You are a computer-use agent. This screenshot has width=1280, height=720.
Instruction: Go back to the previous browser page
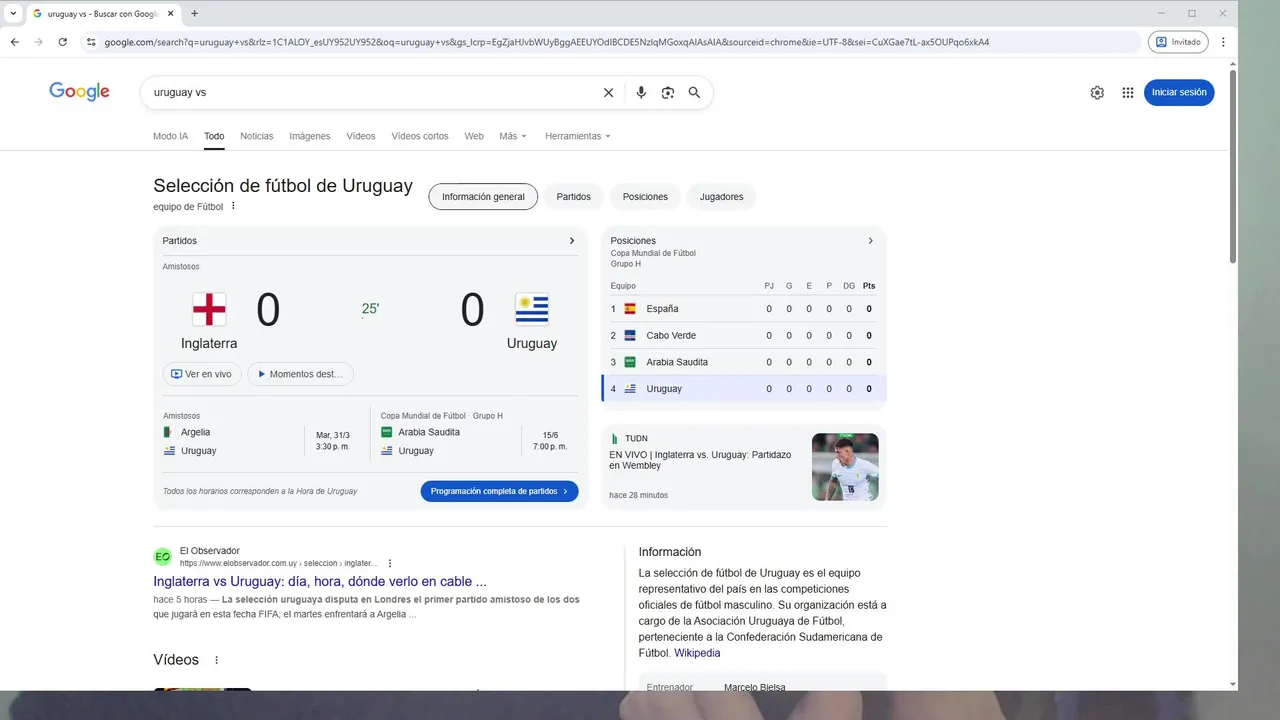coord(14,42)
